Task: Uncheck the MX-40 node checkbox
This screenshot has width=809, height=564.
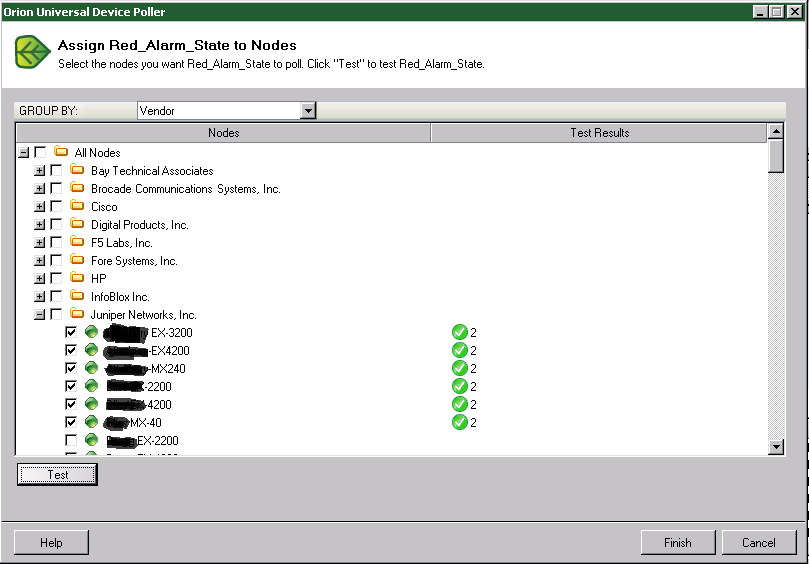Action: [x=71, y=422]
